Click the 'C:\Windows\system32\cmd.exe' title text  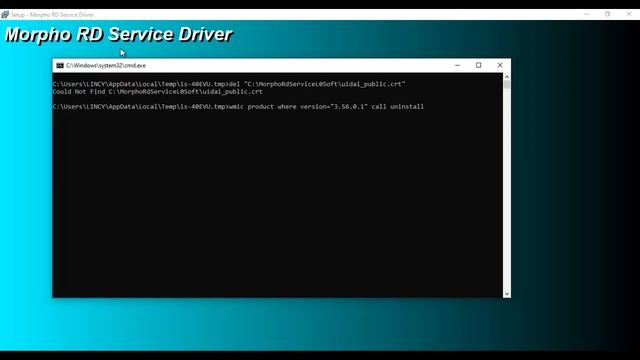pos(106,65)
